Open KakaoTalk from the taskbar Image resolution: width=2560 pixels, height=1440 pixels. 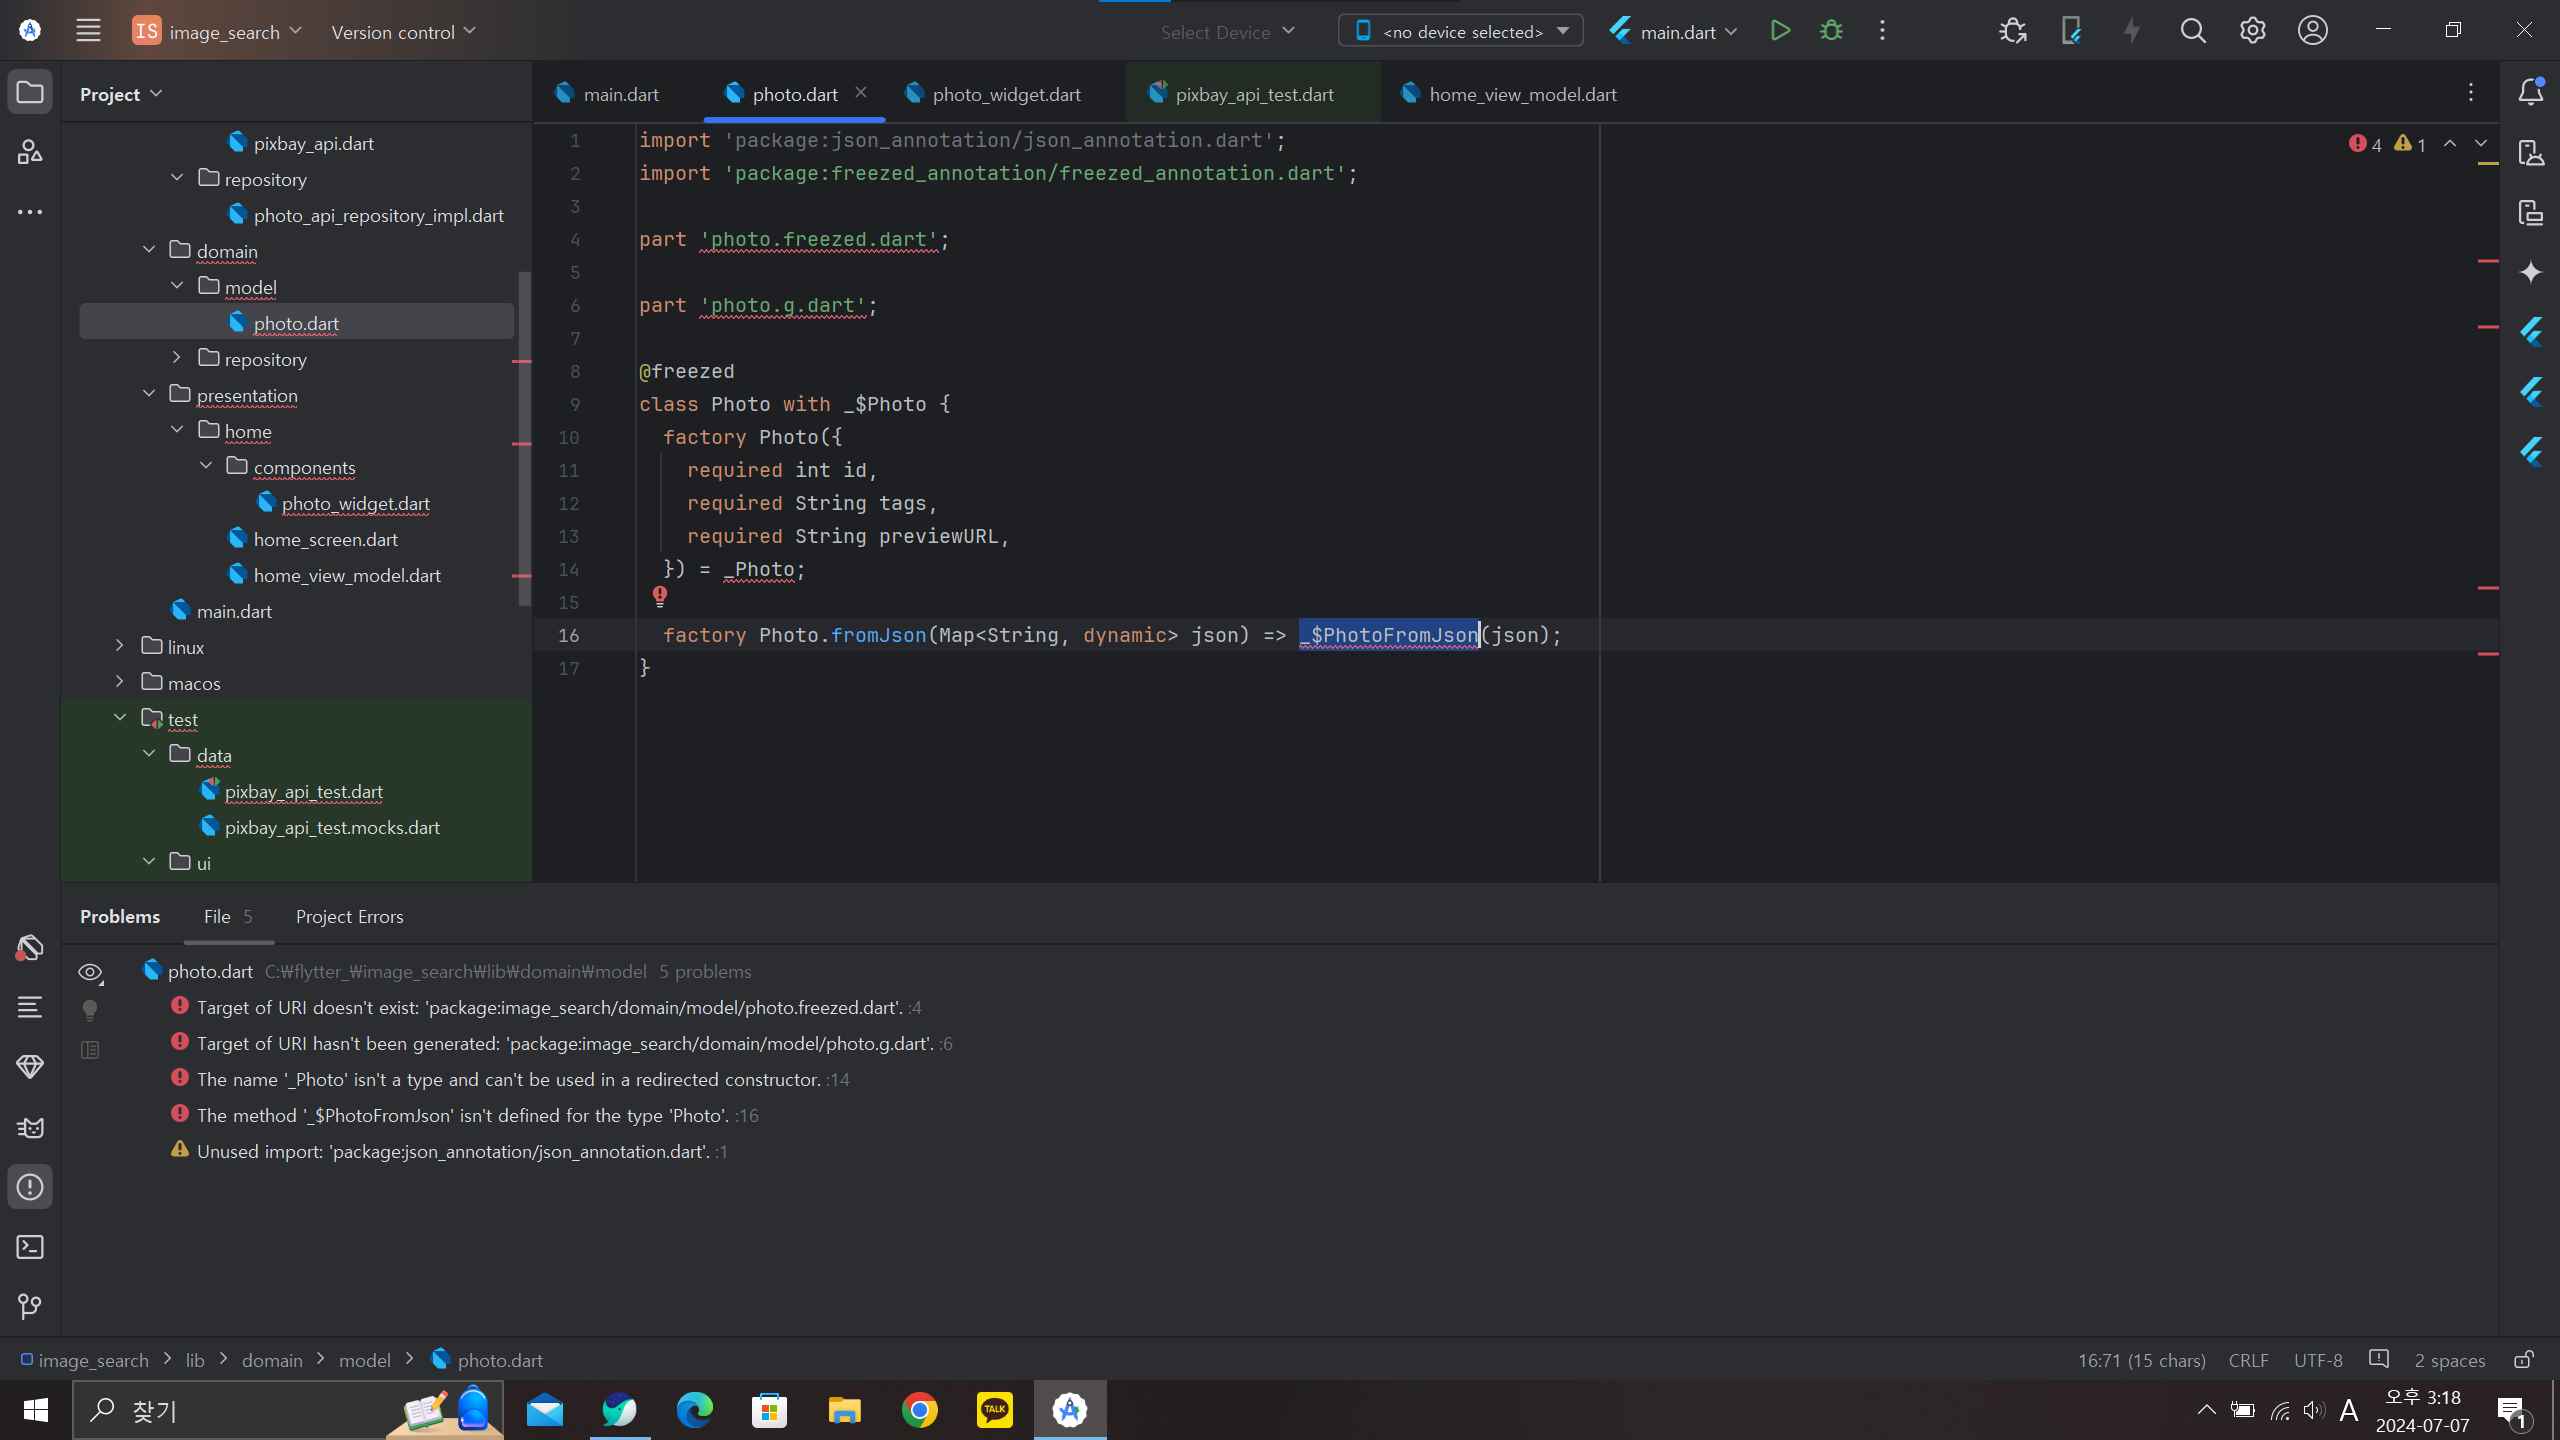click(995, 1410)
